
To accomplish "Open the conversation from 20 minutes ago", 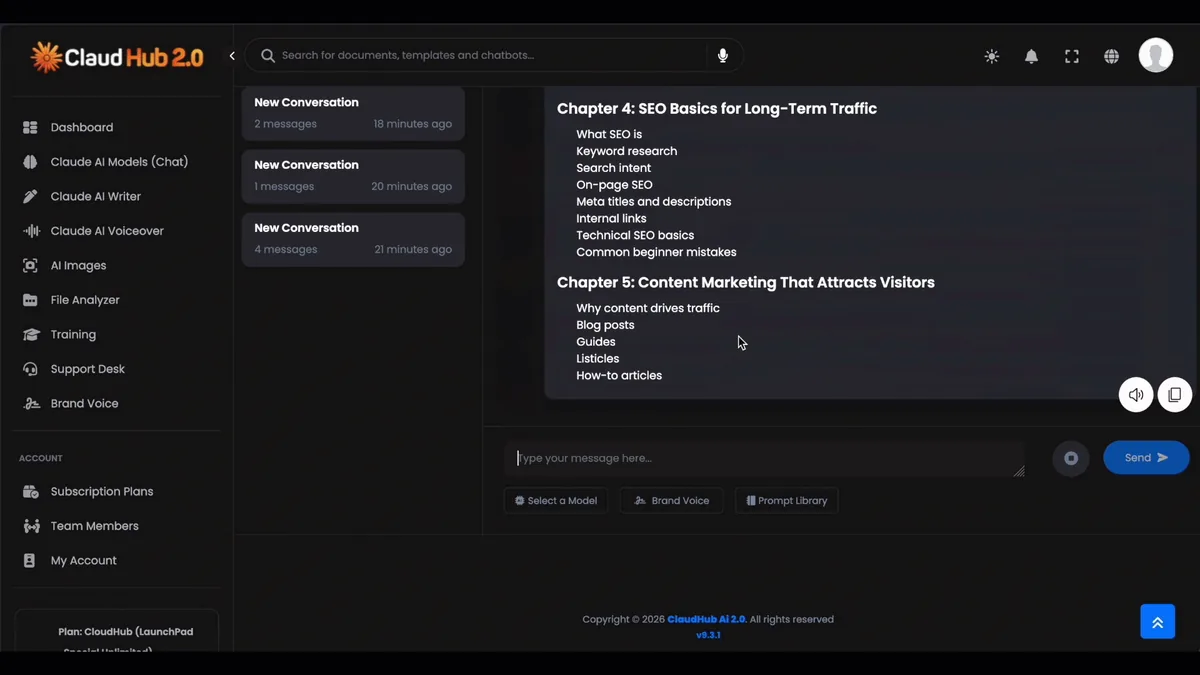I will (353, 176).
